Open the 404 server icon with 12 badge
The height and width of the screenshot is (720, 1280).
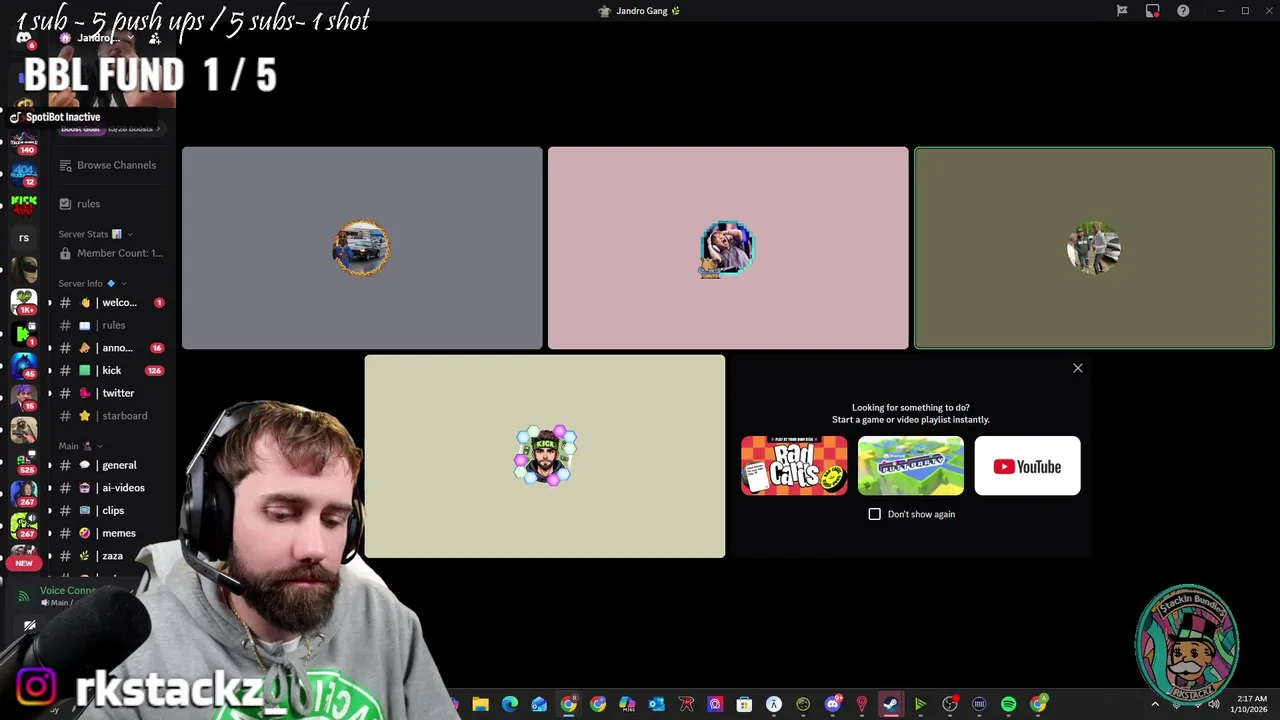[x=24, y=173]
